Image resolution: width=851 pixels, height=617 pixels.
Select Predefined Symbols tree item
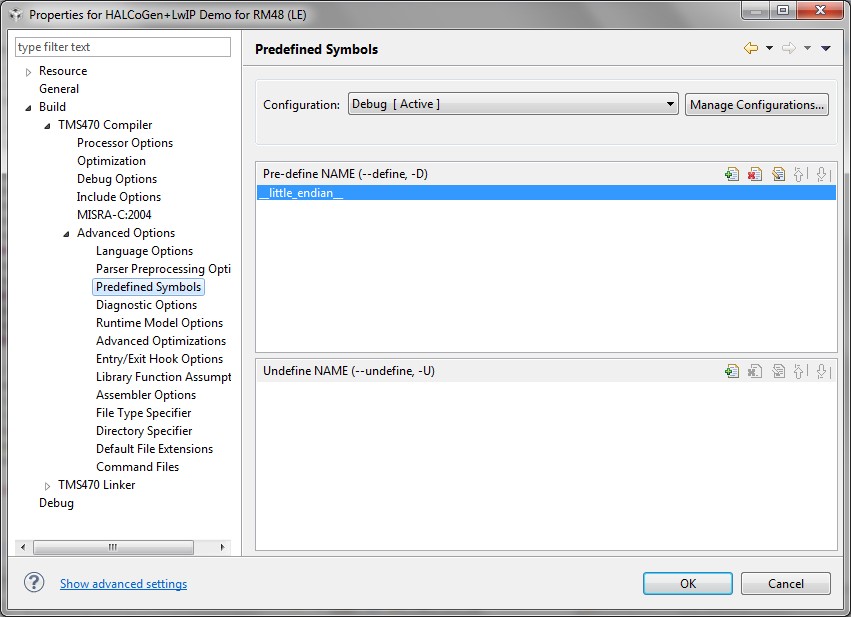click(x=148, y=287)
